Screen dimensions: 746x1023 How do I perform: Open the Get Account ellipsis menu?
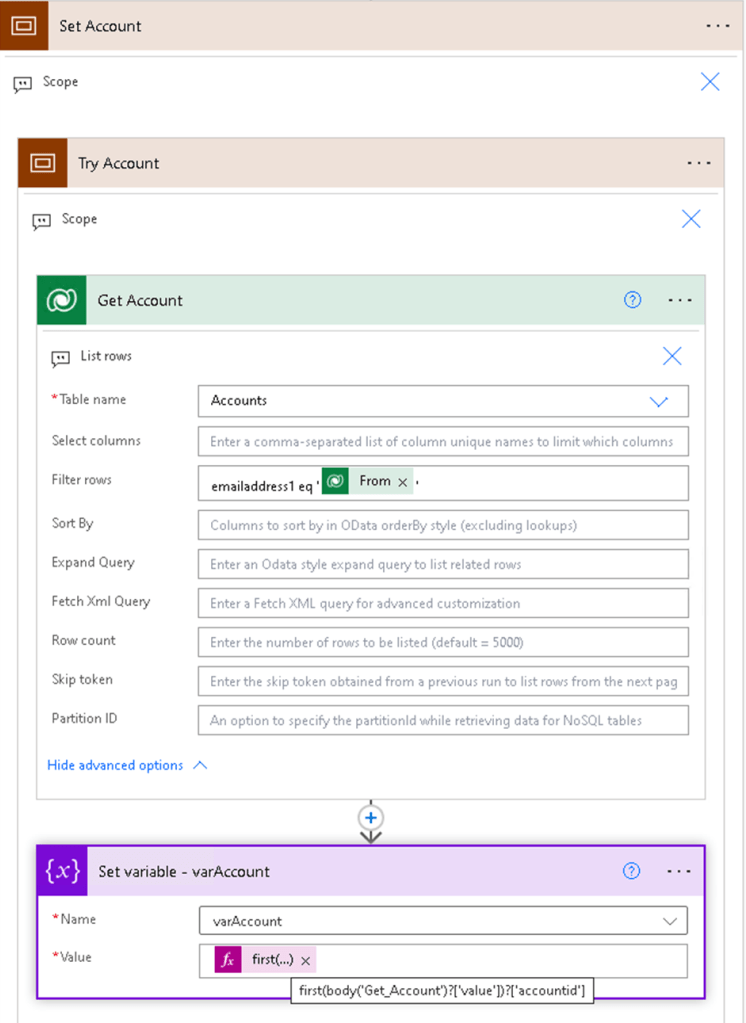pos(680,300)
